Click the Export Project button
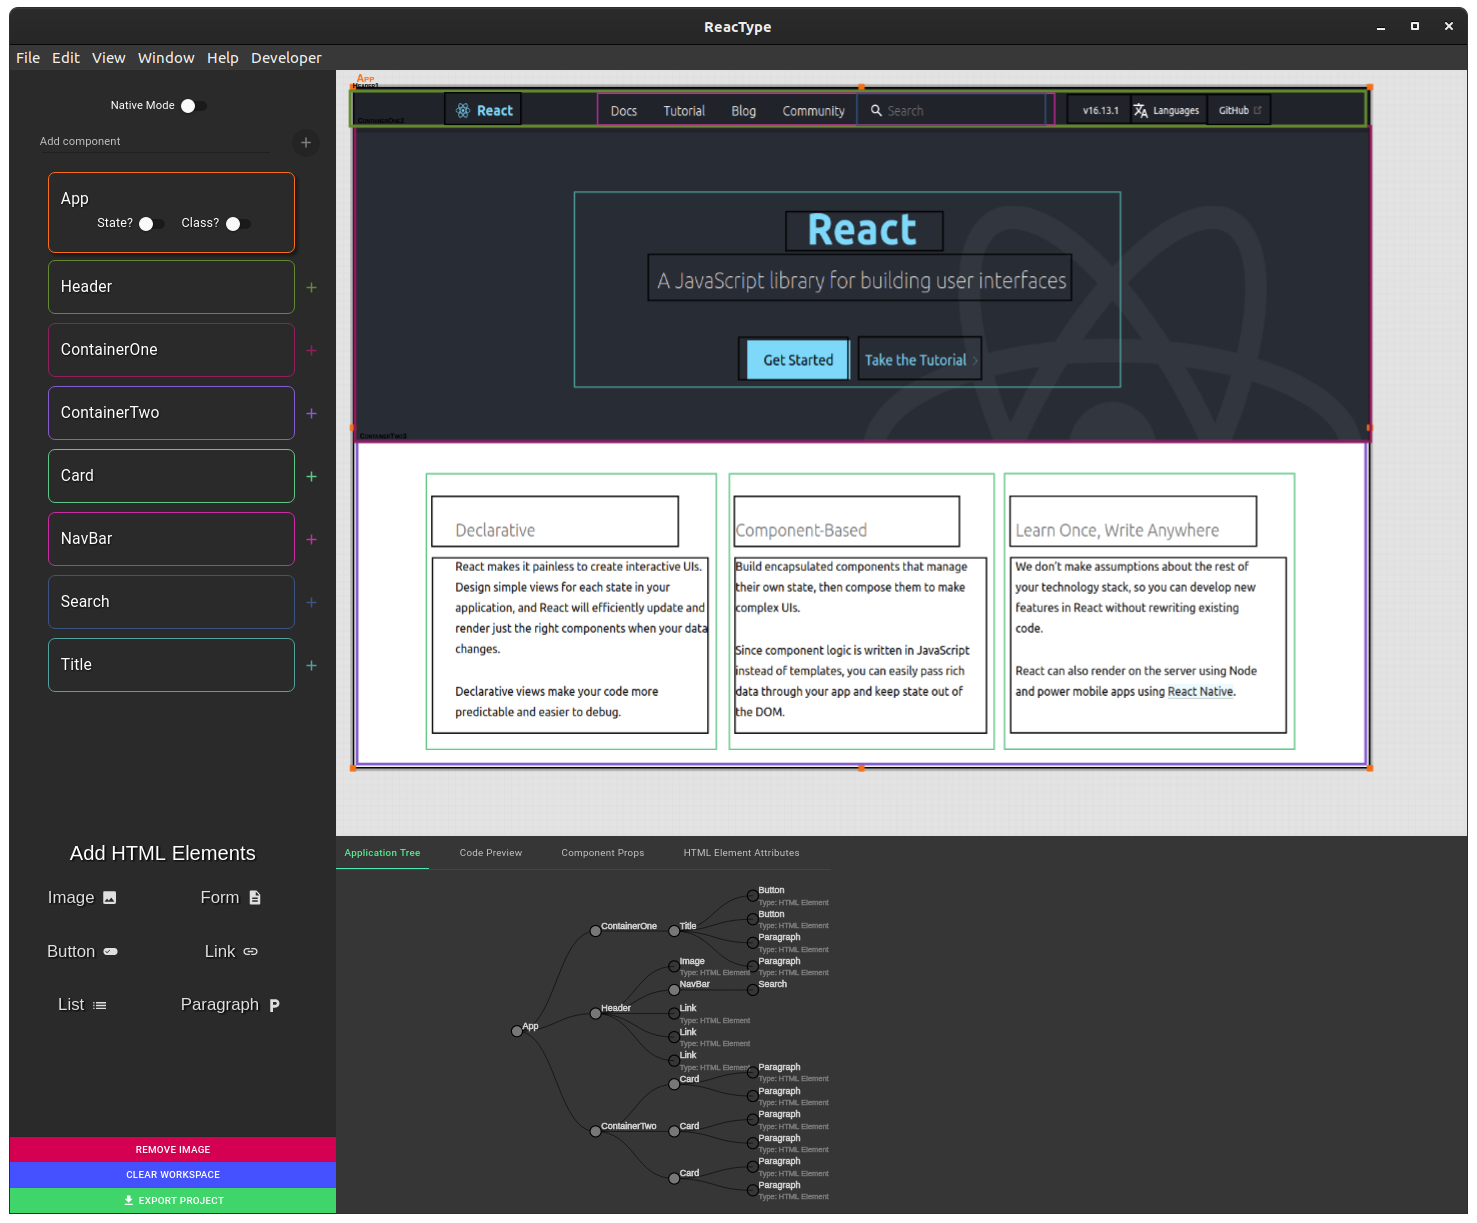The width and height of the screenshot is (1477, 1223). (173, 1201)
